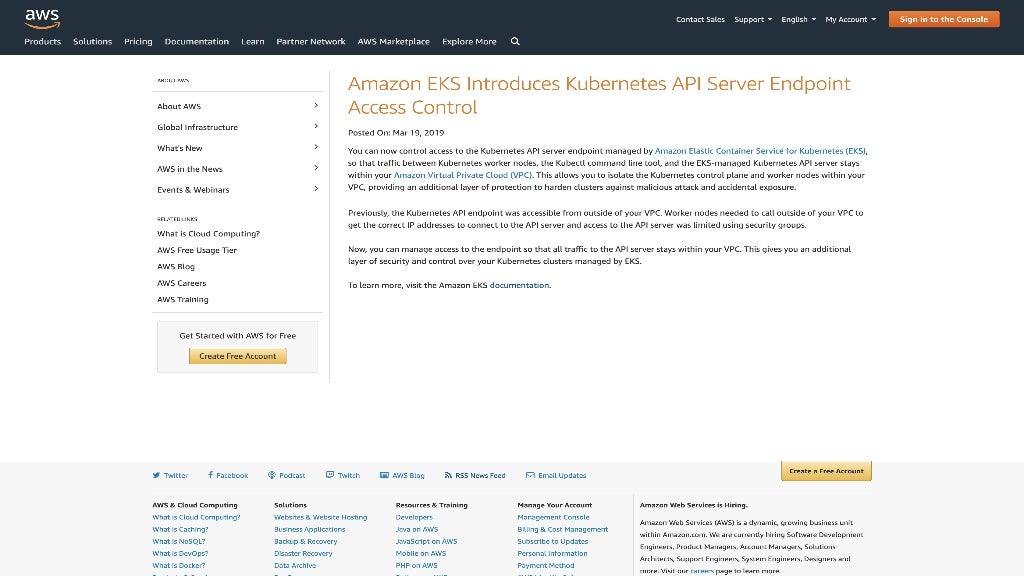Click the AWS Free Usage Tier link

pyautogui.click(x=197, y=250)
